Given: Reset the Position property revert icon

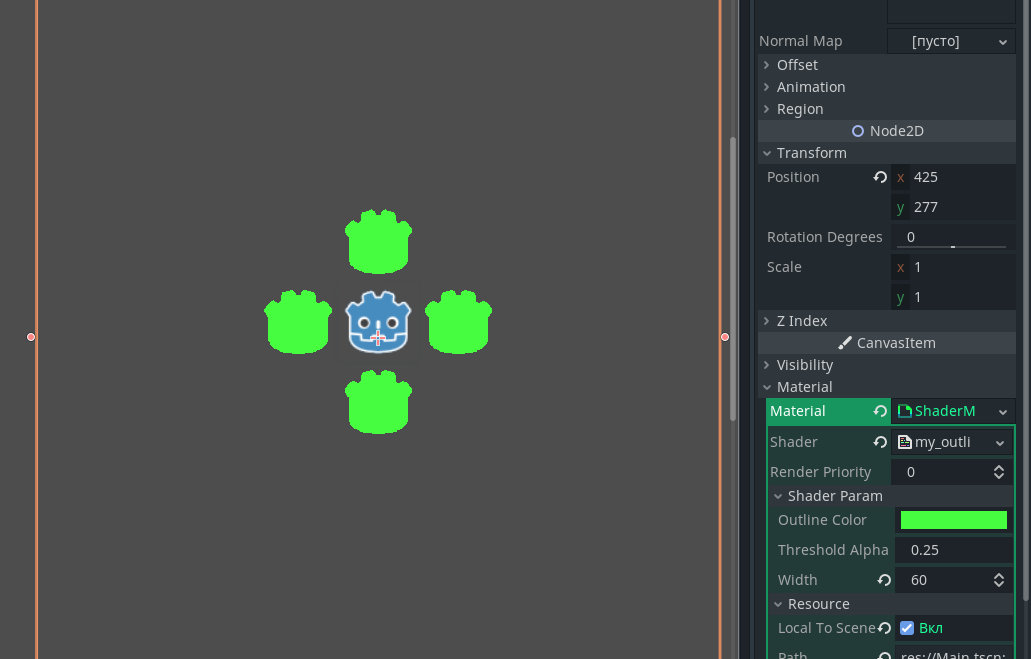Looking at the screenshot, I should click(880, 177).
